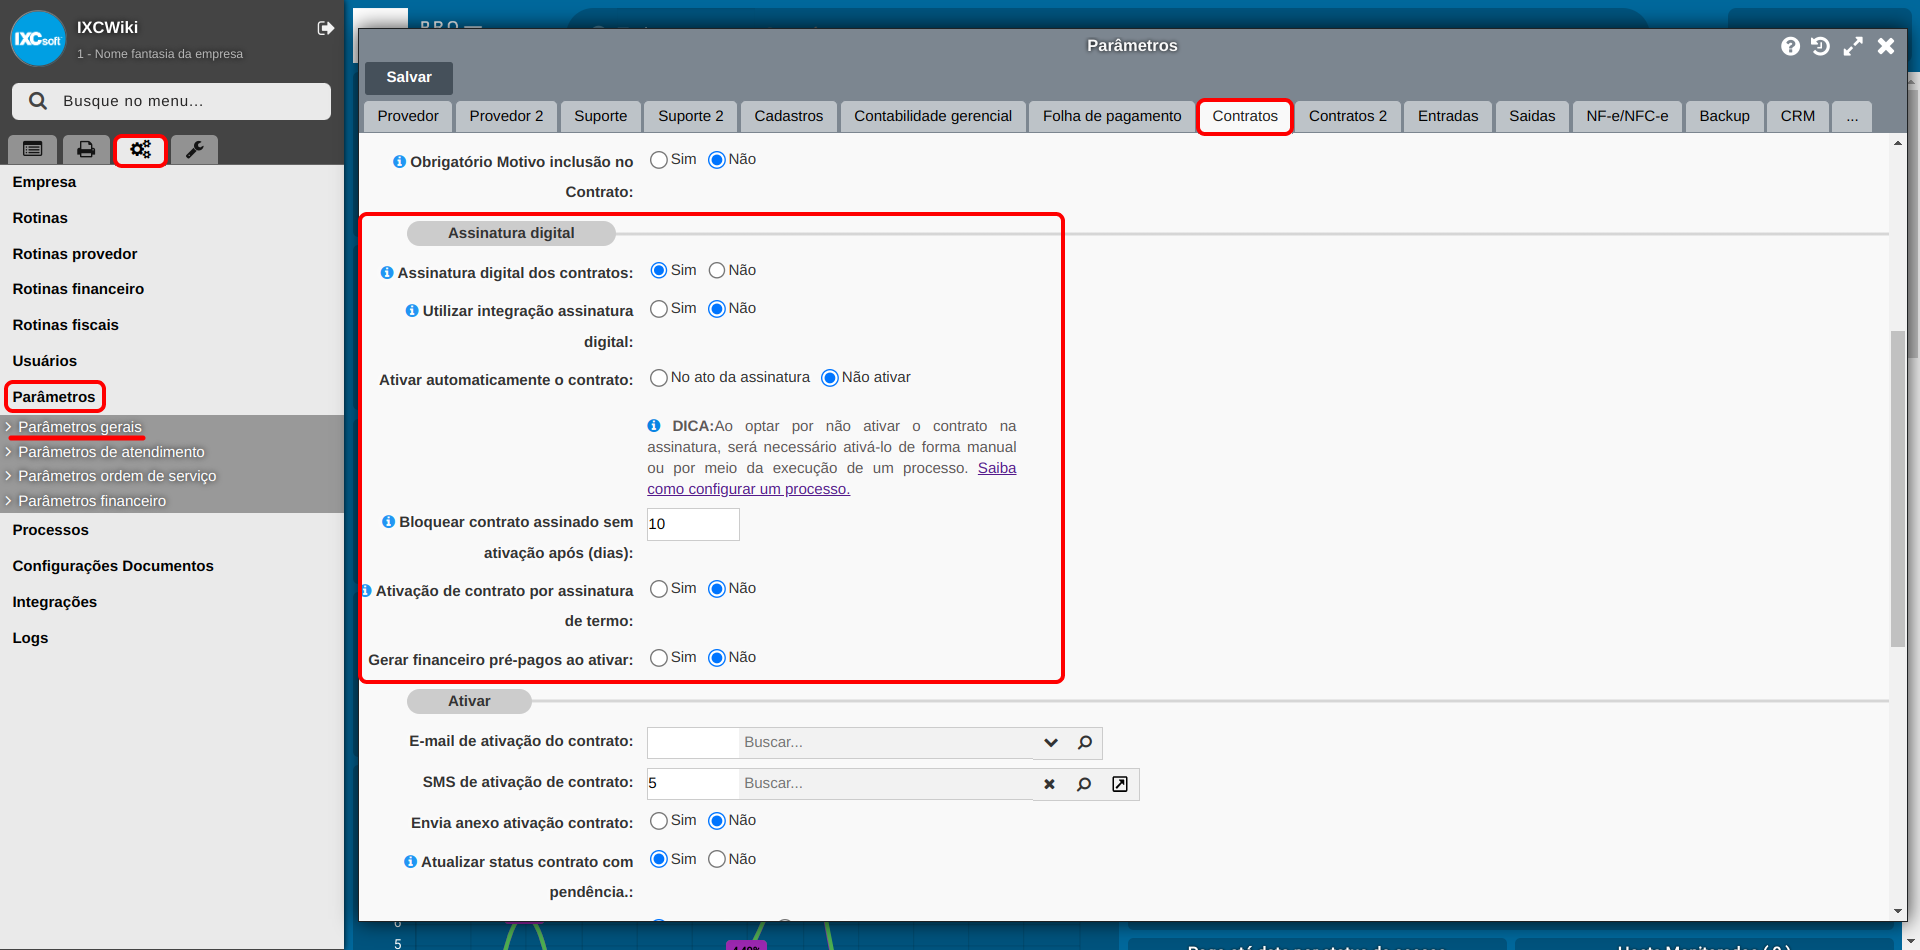Click the dialog vertical scrollbar thumb
This screenshot has width=1920, height=950.
coord(1897,488)
